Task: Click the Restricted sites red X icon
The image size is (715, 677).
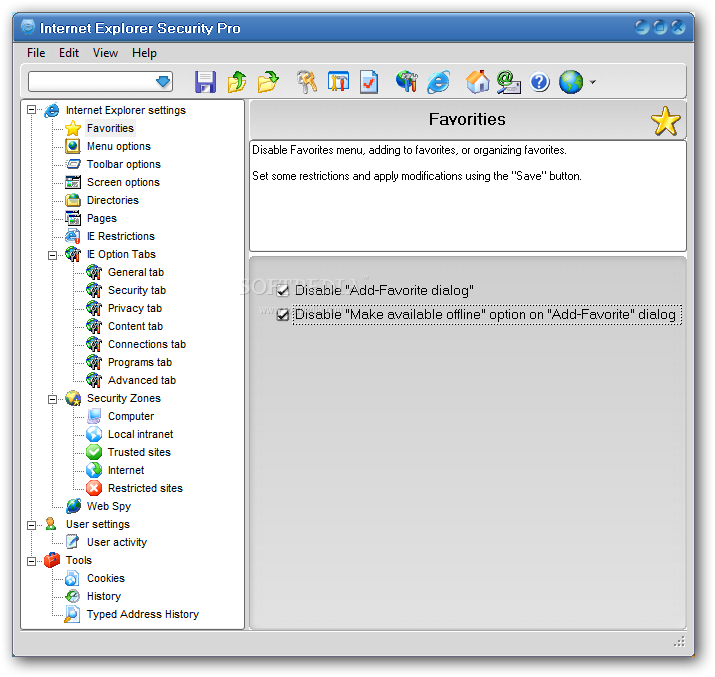Action: (x=94, y=488)
